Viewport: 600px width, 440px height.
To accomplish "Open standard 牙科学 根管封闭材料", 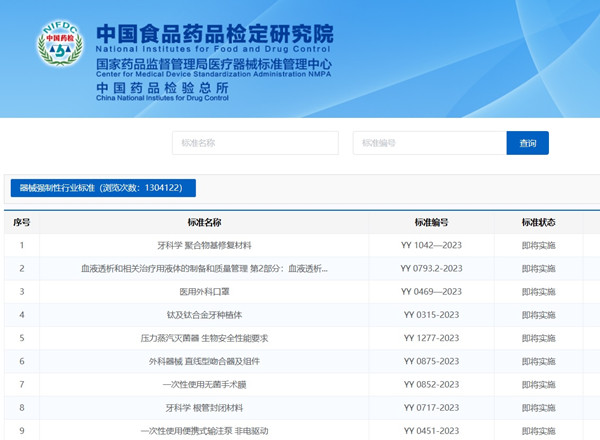I will click(204, 408).
